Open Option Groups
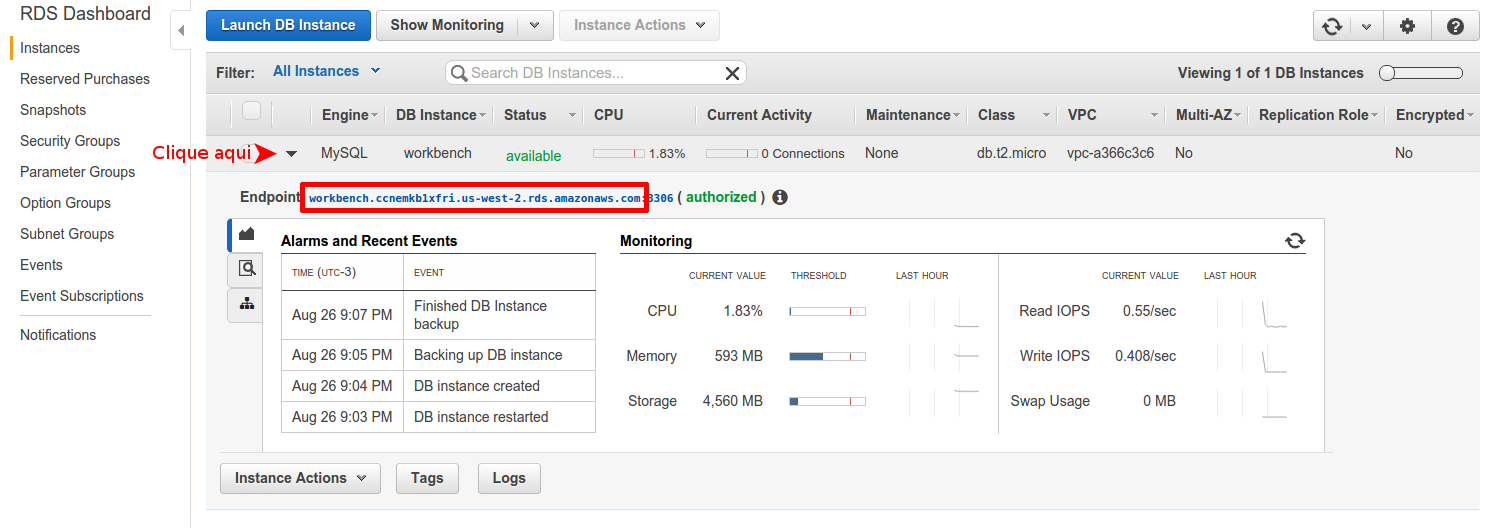 65,203
